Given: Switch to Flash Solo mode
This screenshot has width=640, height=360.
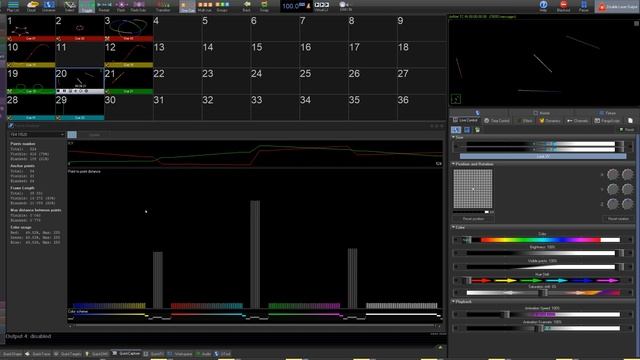Looking at the screenshot, I should (138, 6).
